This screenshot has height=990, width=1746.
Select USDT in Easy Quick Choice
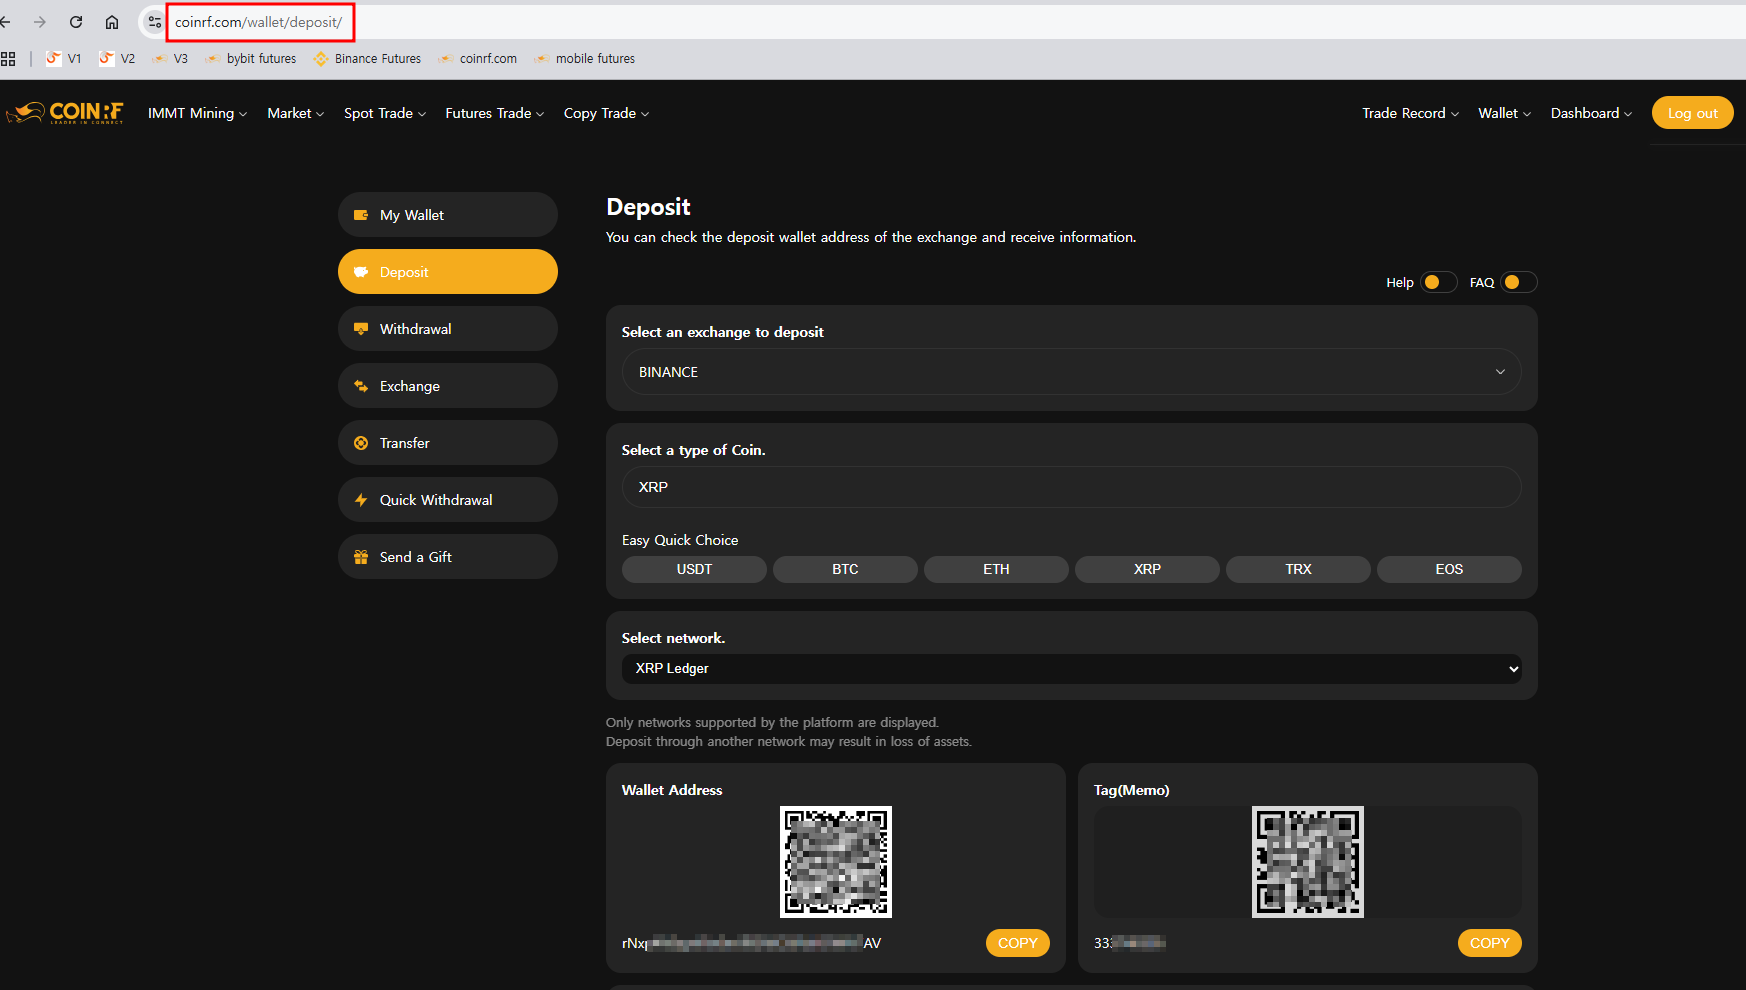694,569
